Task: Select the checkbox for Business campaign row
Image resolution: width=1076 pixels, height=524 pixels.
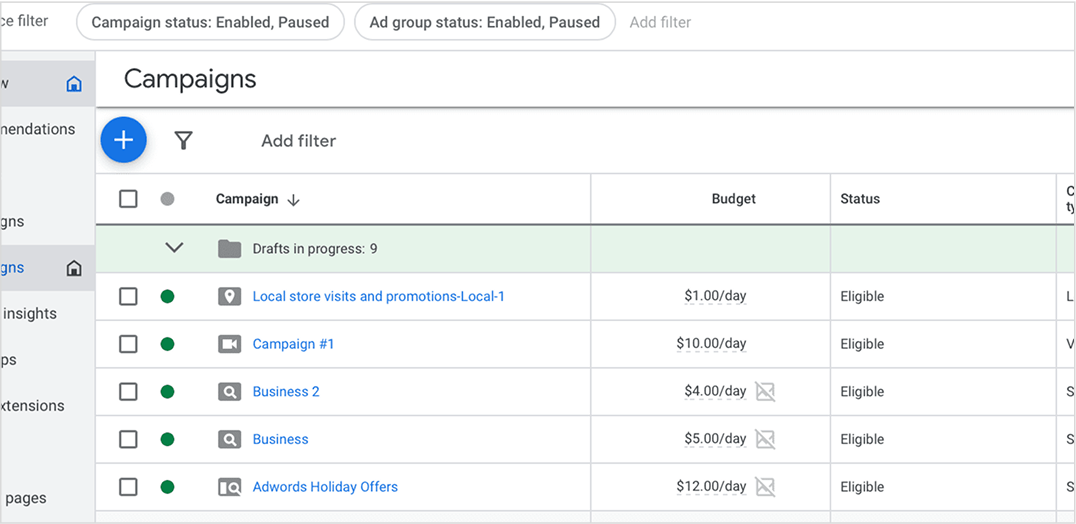Action: pos(128,439)
